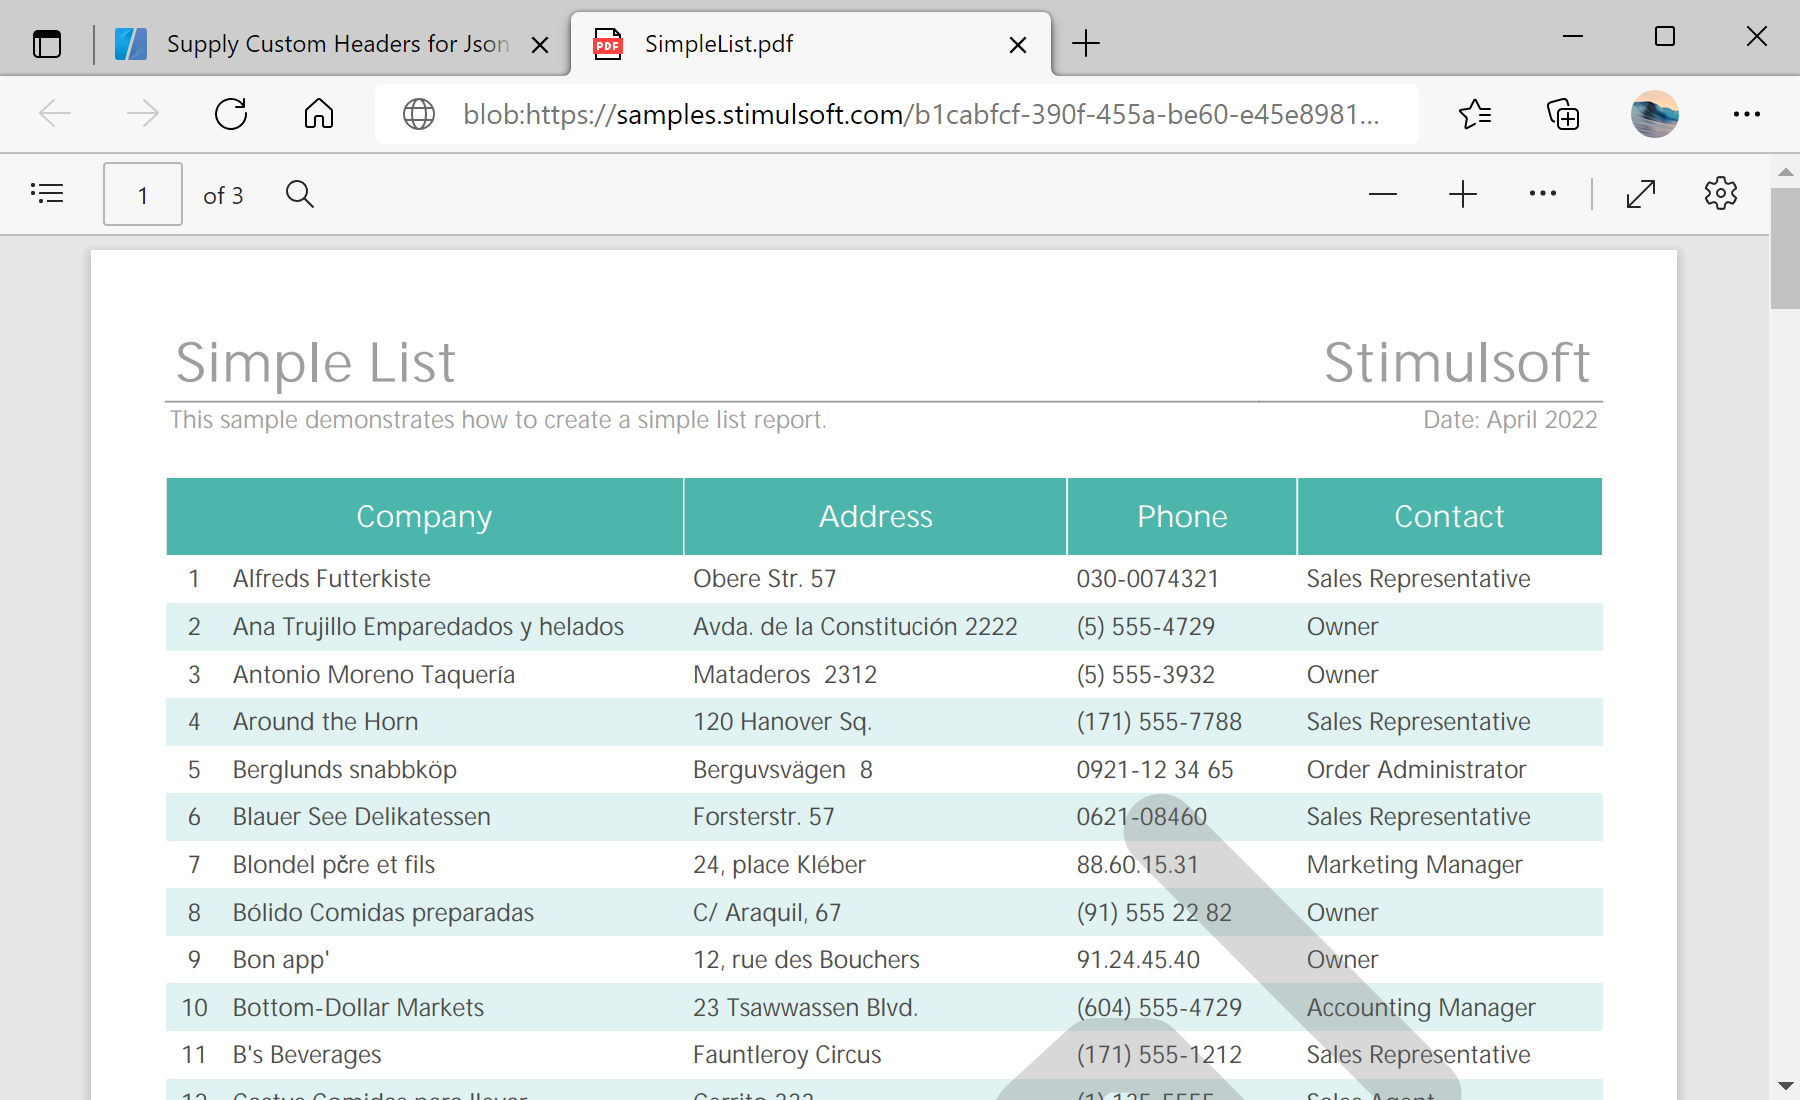Image resolution: width=1800 pixels, height=1100 pixels.
Task: Open Collections in the browser toolbar
Action: coord(1563,114)
